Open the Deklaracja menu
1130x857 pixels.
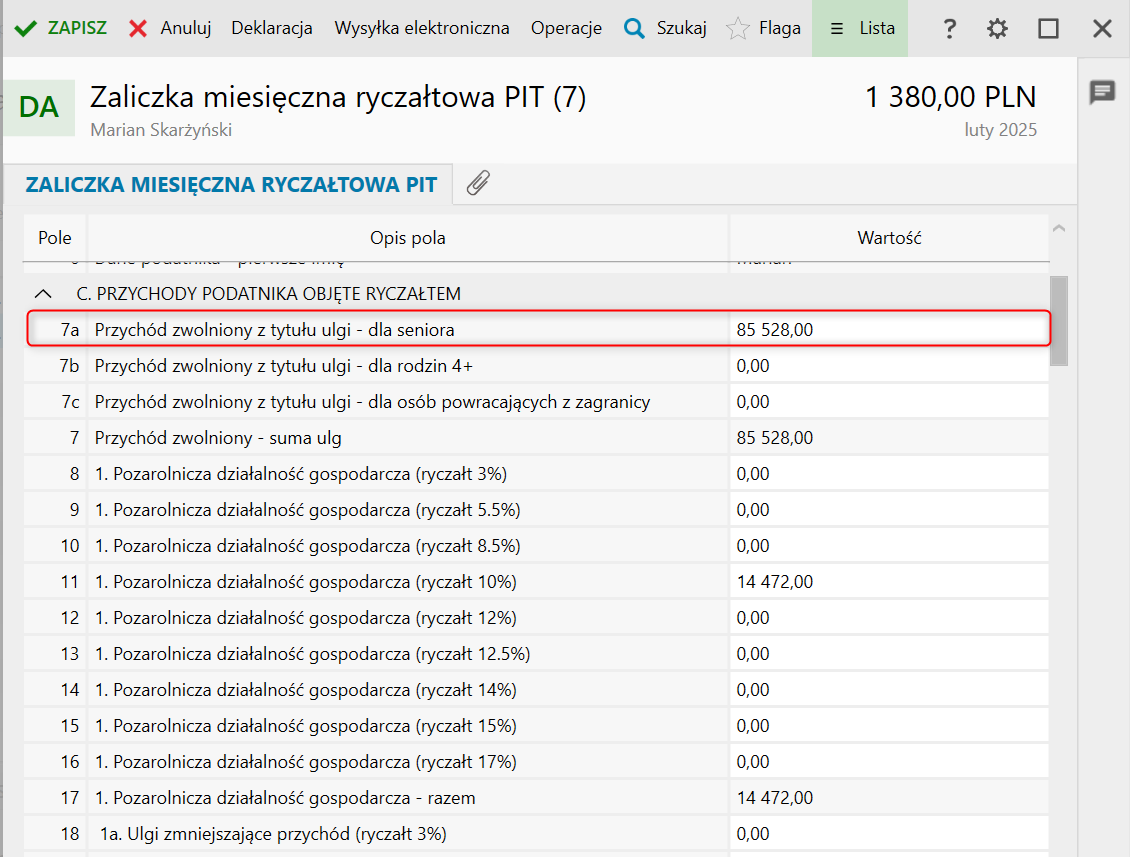click(x=272, y=28)
